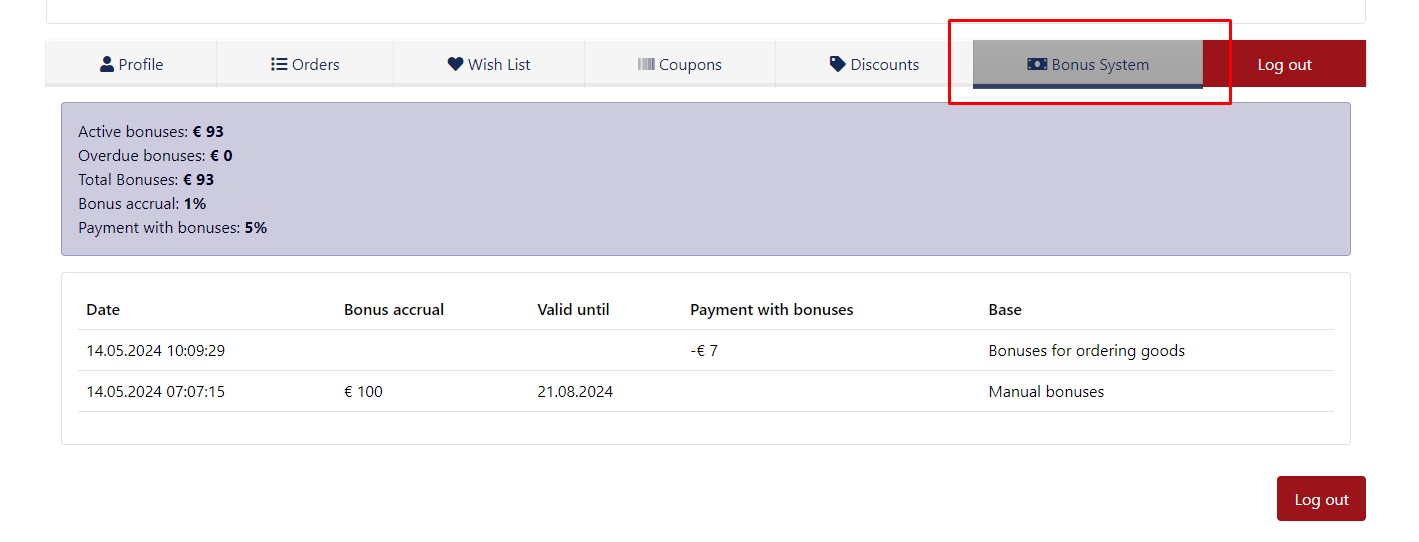Click the Discounts tag icon
Image resolution: width=1419 pixels, height=542 pixels.
pos(838,64)
